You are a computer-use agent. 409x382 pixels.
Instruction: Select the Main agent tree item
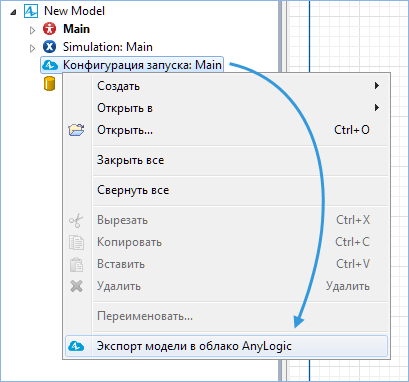[x=76, y=29]
